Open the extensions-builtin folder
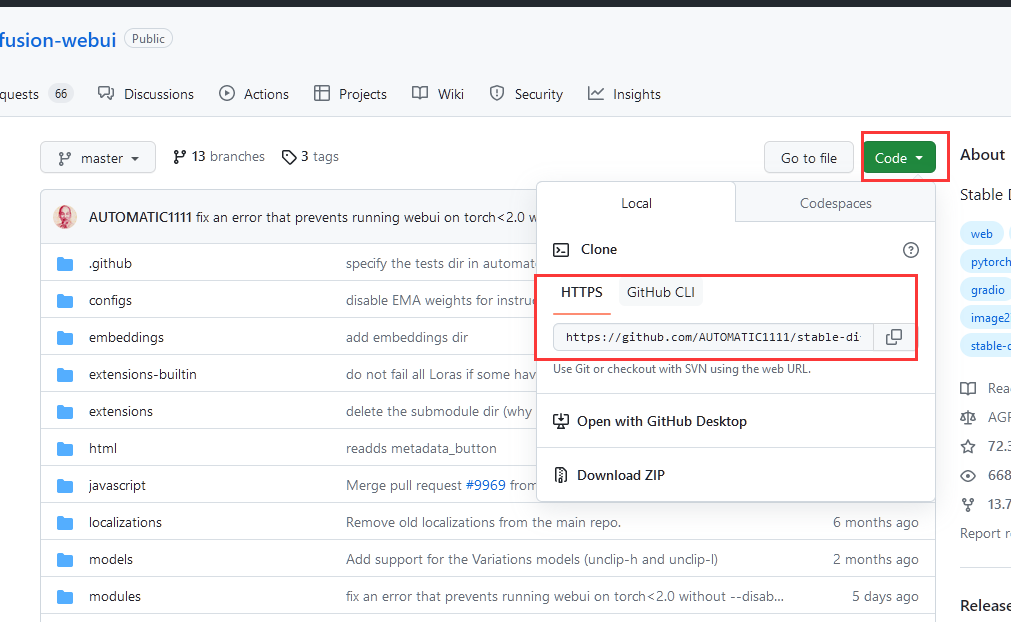This screenshot has height=622, width=1011. click(x=142, y=374)
